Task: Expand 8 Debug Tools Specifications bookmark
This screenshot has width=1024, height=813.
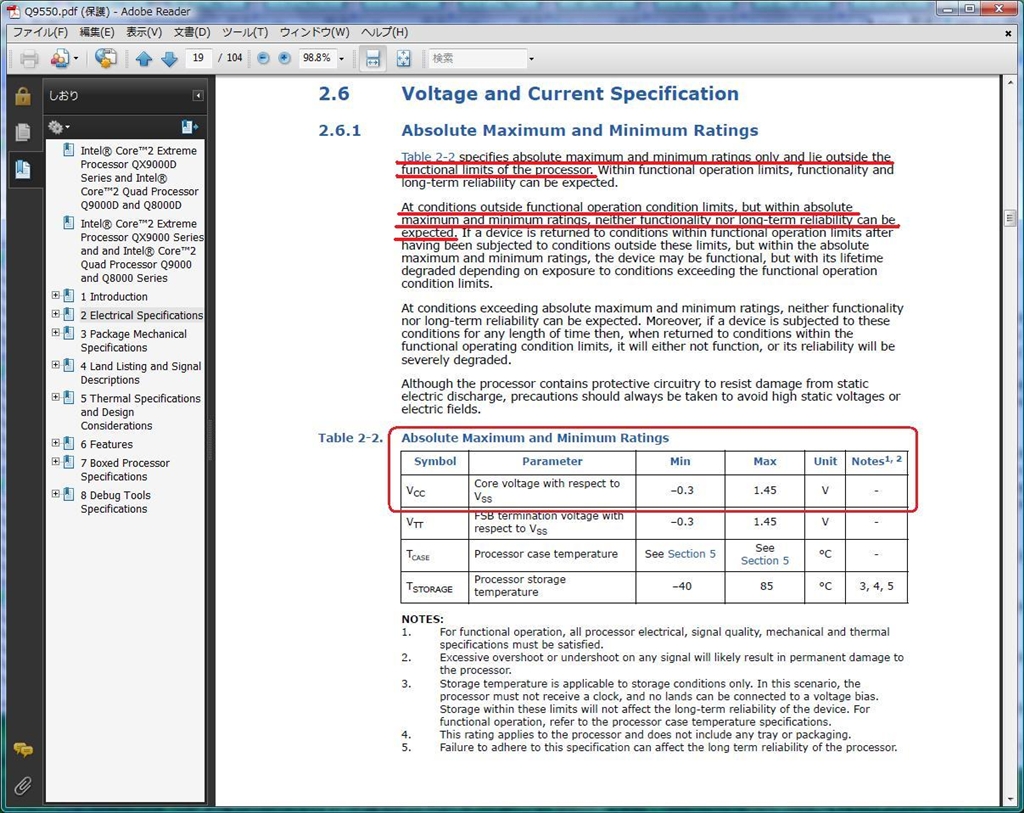Action: (x=56, y=494)
